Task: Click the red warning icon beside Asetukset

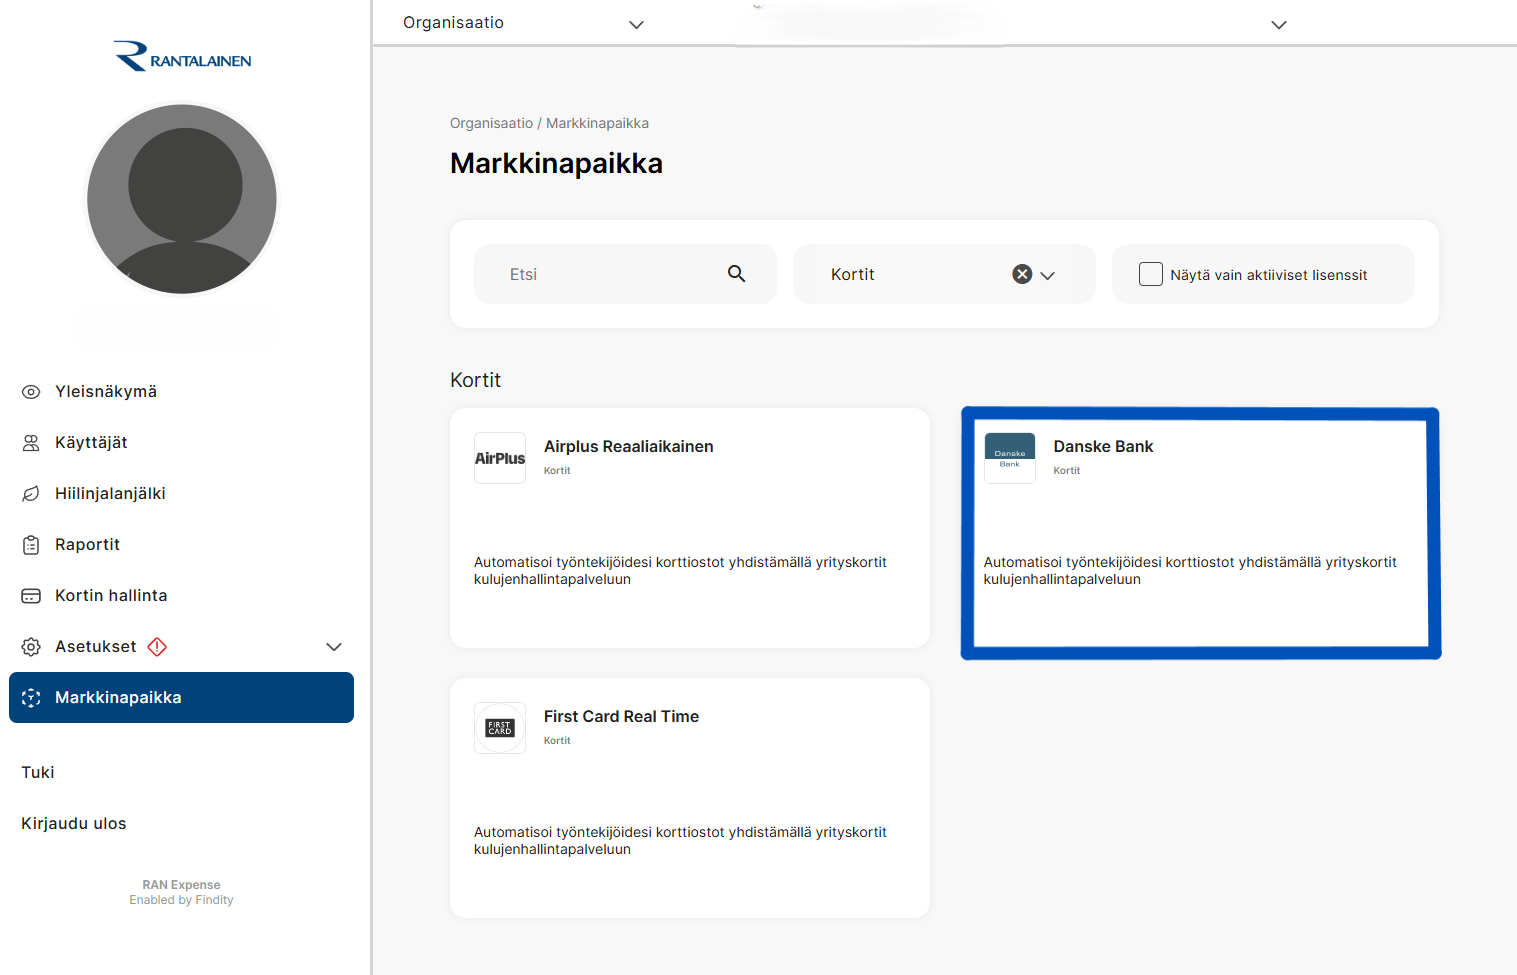Action: click(157, 647)
